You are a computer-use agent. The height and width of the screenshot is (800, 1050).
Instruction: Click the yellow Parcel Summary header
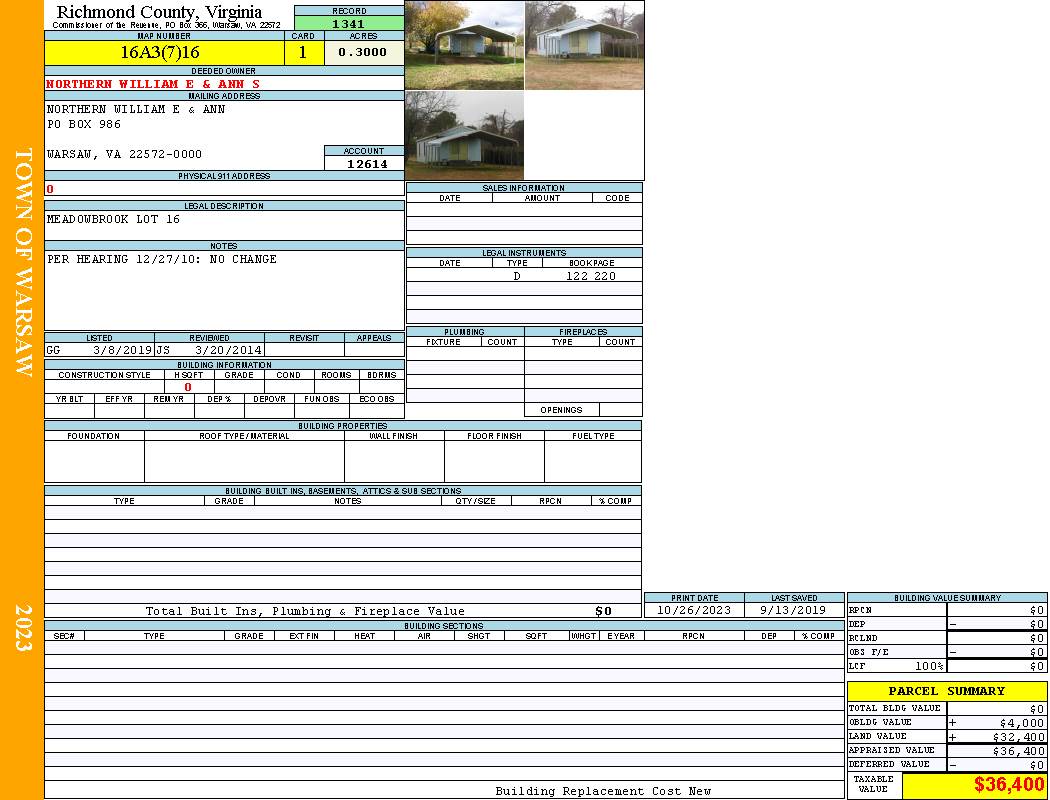pos(946,691)
